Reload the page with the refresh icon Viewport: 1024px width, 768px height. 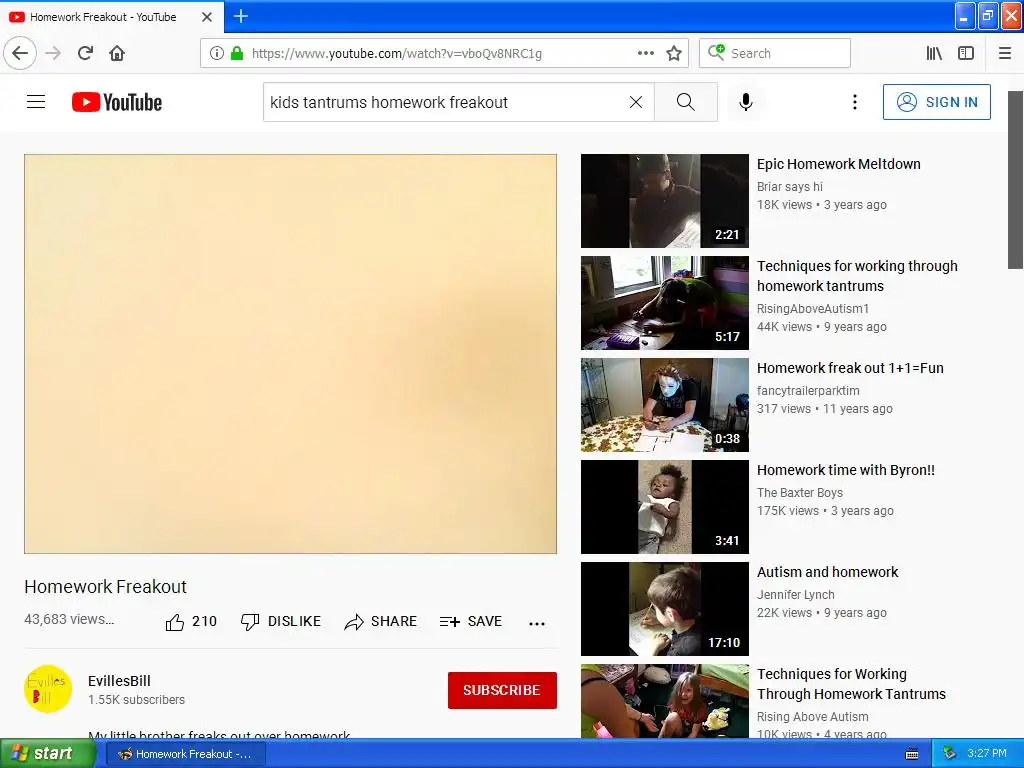(85, 53)
